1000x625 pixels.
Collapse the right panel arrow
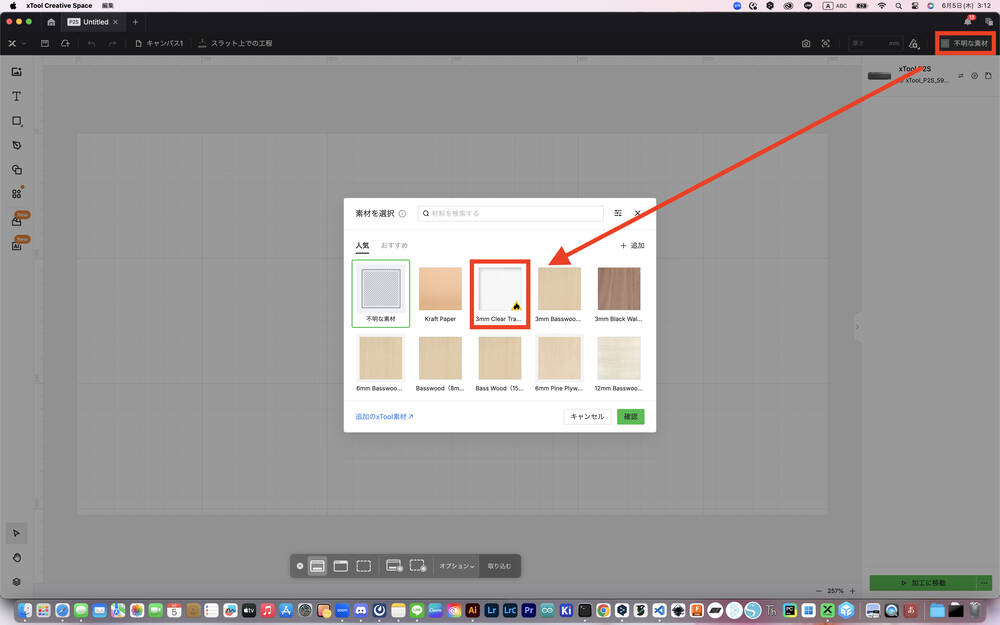858,327
